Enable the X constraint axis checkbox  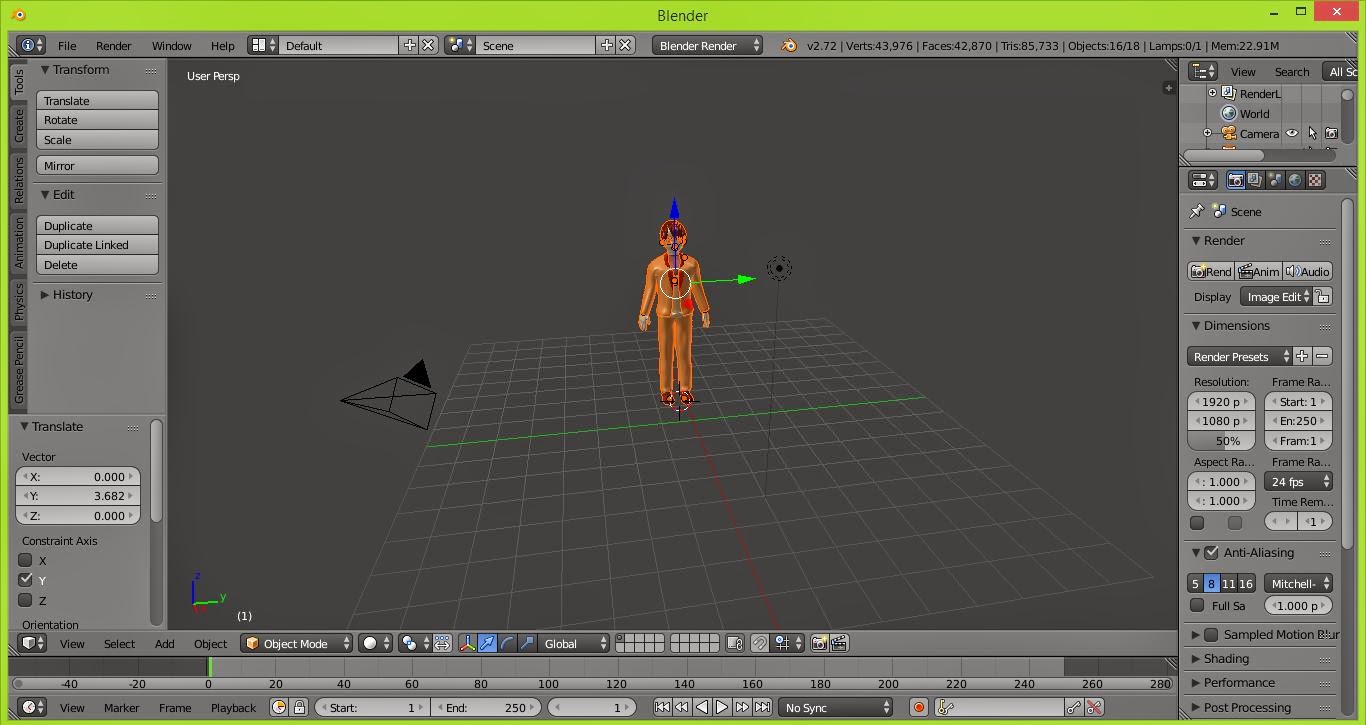tap(25, 560)
